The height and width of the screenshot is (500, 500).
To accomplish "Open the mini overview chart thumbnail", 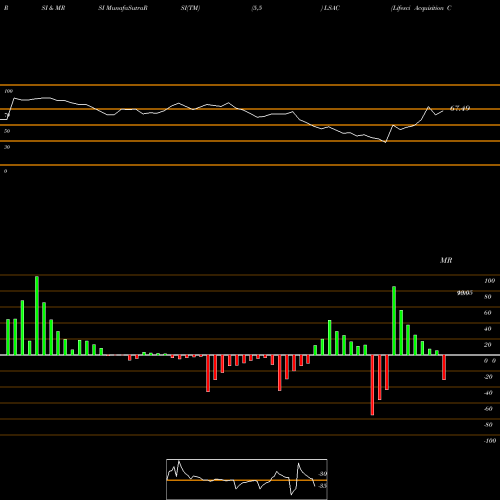I will [x=247, y=479].
